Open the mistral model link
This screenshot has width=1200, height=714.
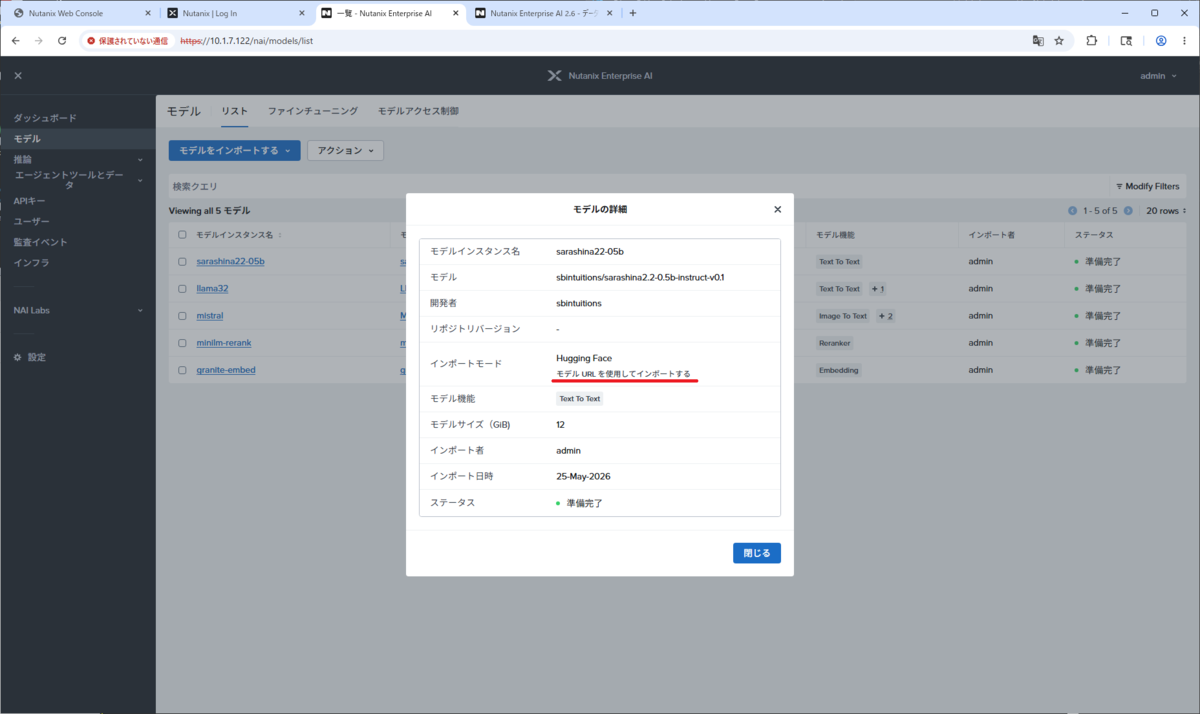tap(211, 316)
